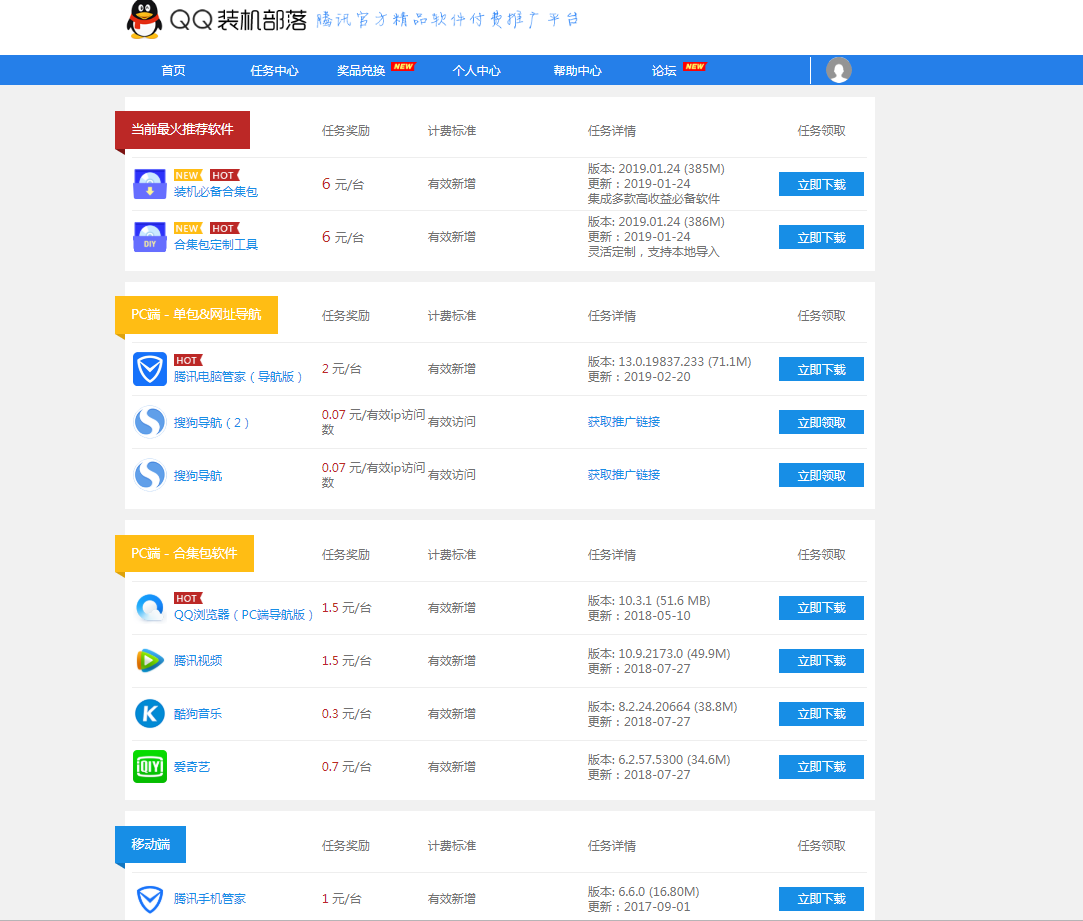
Task: Open 奖品兑换 menu item
Action: click(361, 70)
